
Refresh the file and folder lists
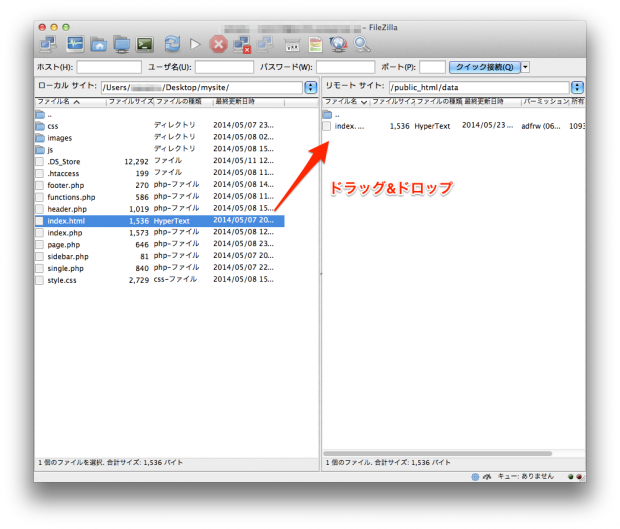coord(172,44)
